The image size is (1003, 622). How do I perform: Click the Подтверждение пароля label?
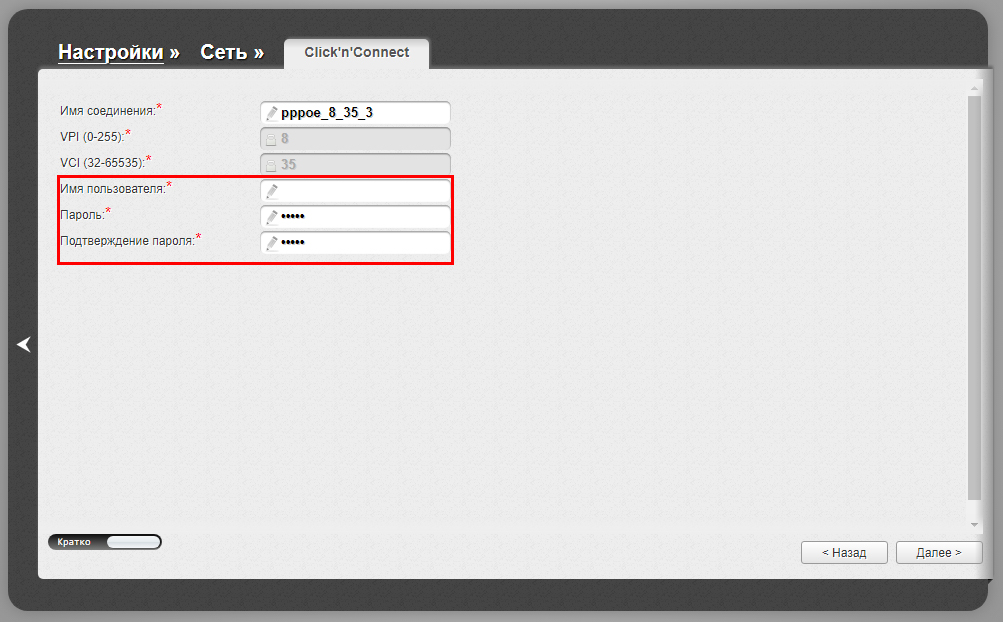tap(127, 241)
